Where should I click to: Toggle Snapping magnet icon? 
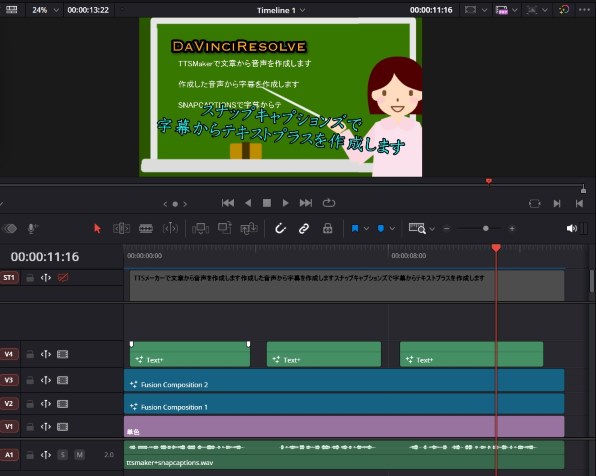coord(280,228)
